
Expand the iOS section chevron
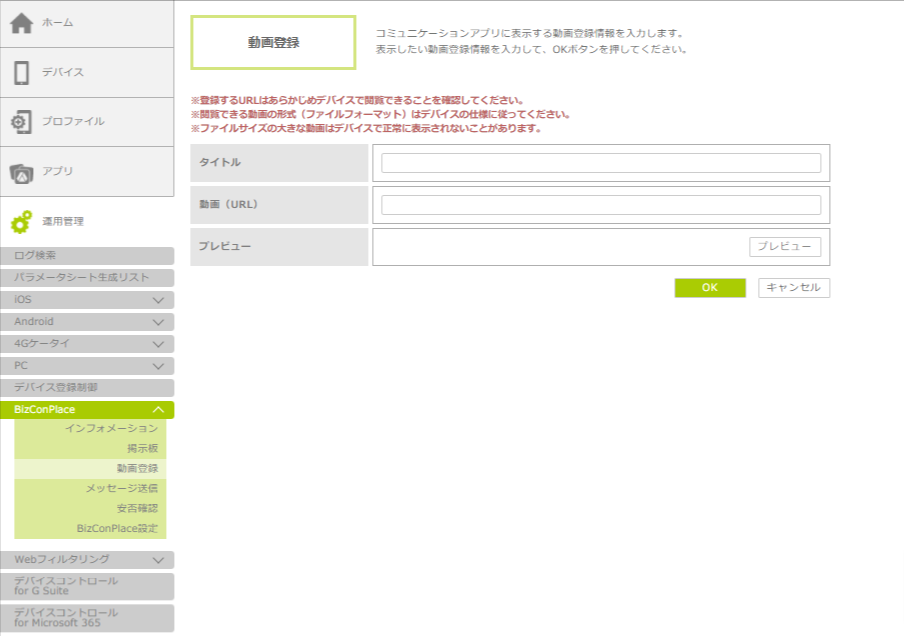coord(158,300)
